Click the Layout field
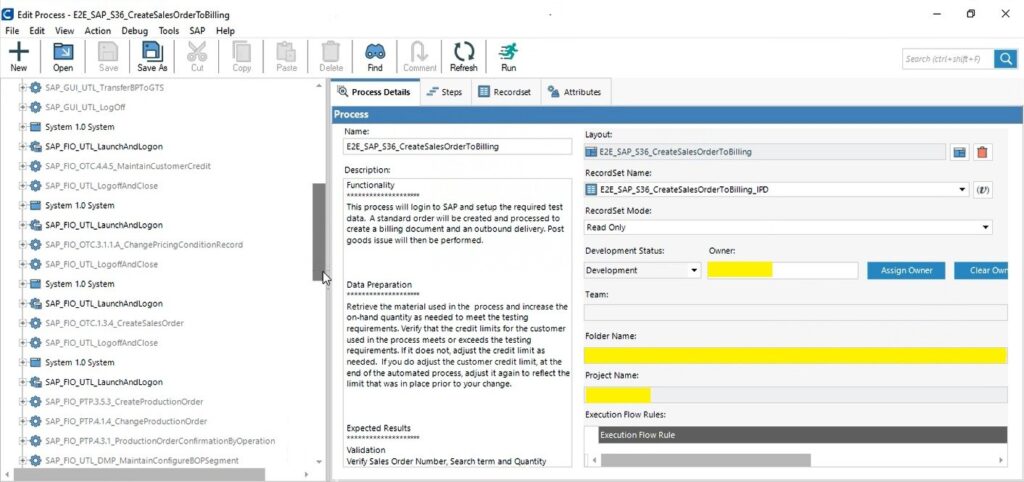Image resolution: width=1024 pixels, height=482 pixels. click(765, 152)
